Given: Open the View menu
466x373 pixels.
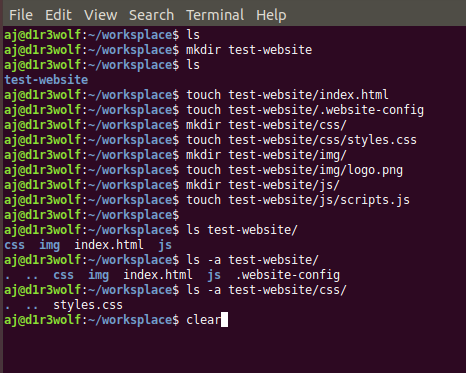Looking at the screenshot, I should [100, 15].
